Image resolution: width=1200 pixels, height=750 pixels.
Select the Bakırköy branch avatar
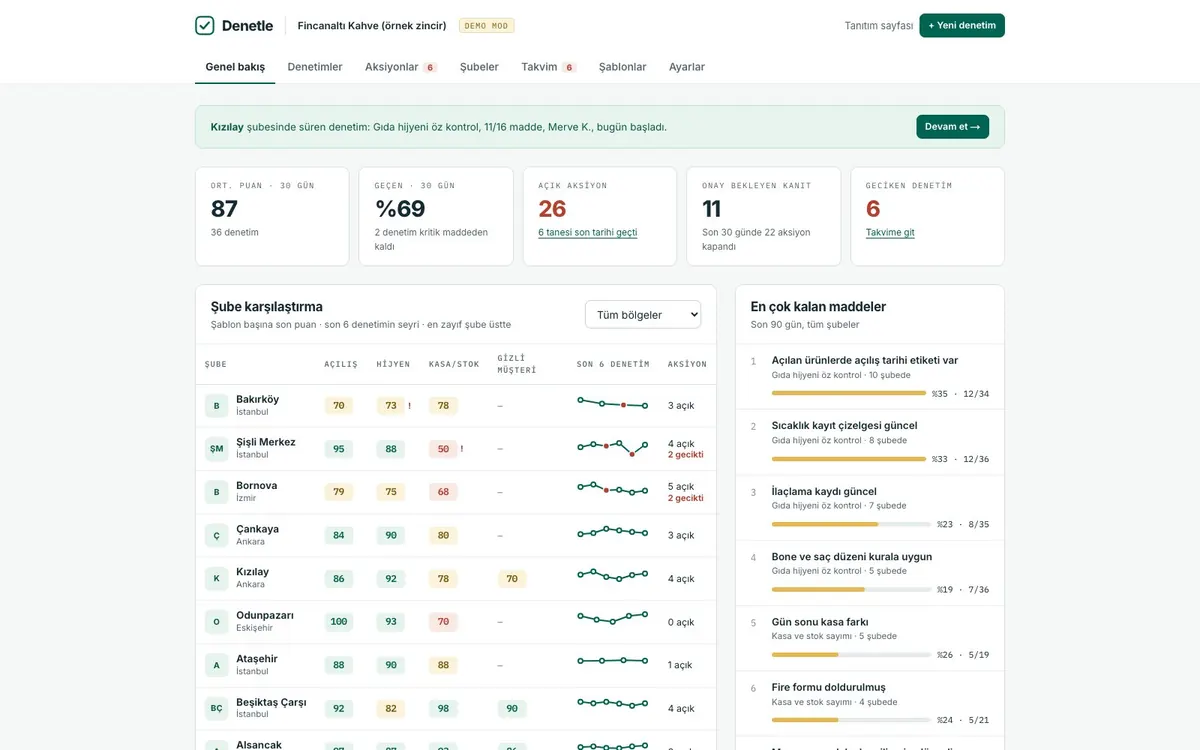(x=216, y=406)
